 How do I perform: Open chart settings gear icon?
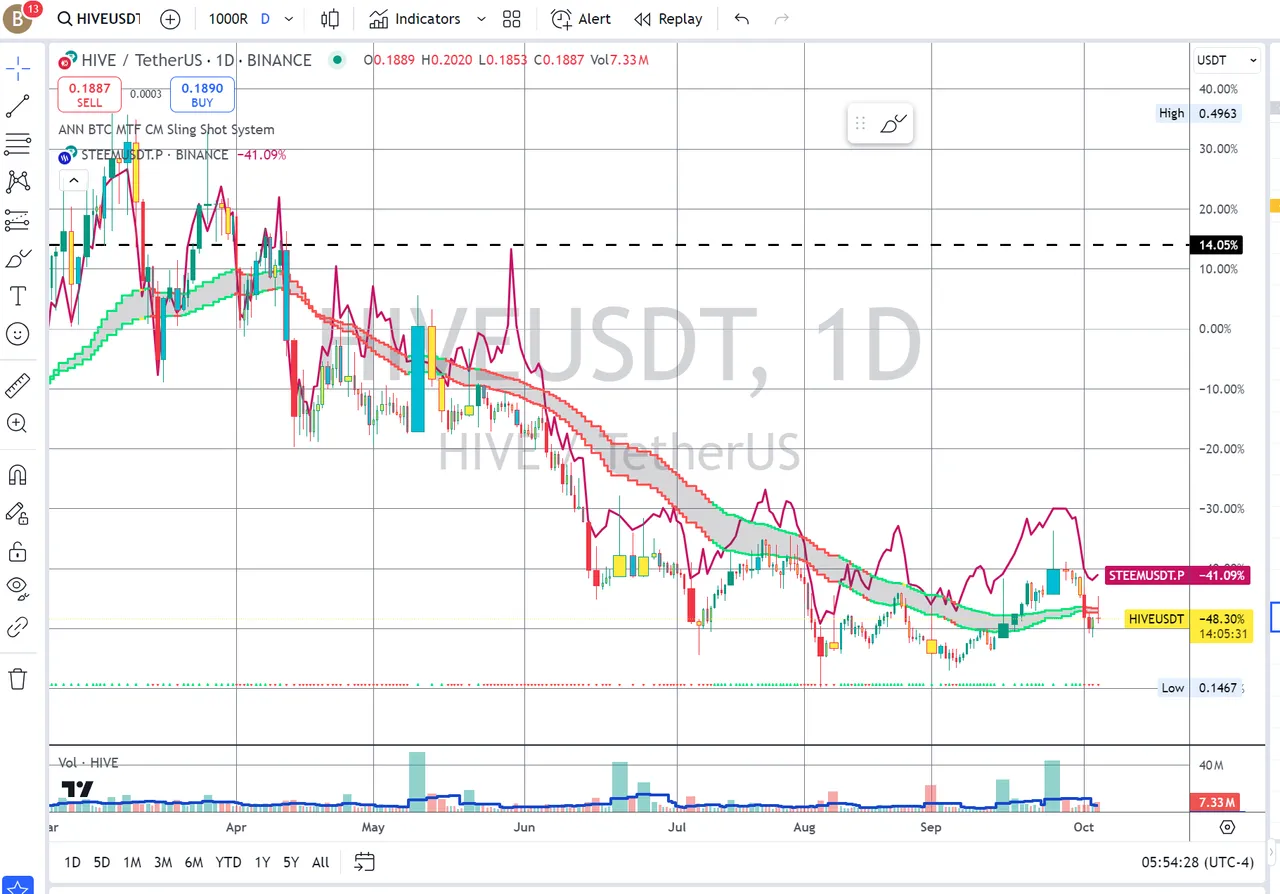coord(1227,827)
